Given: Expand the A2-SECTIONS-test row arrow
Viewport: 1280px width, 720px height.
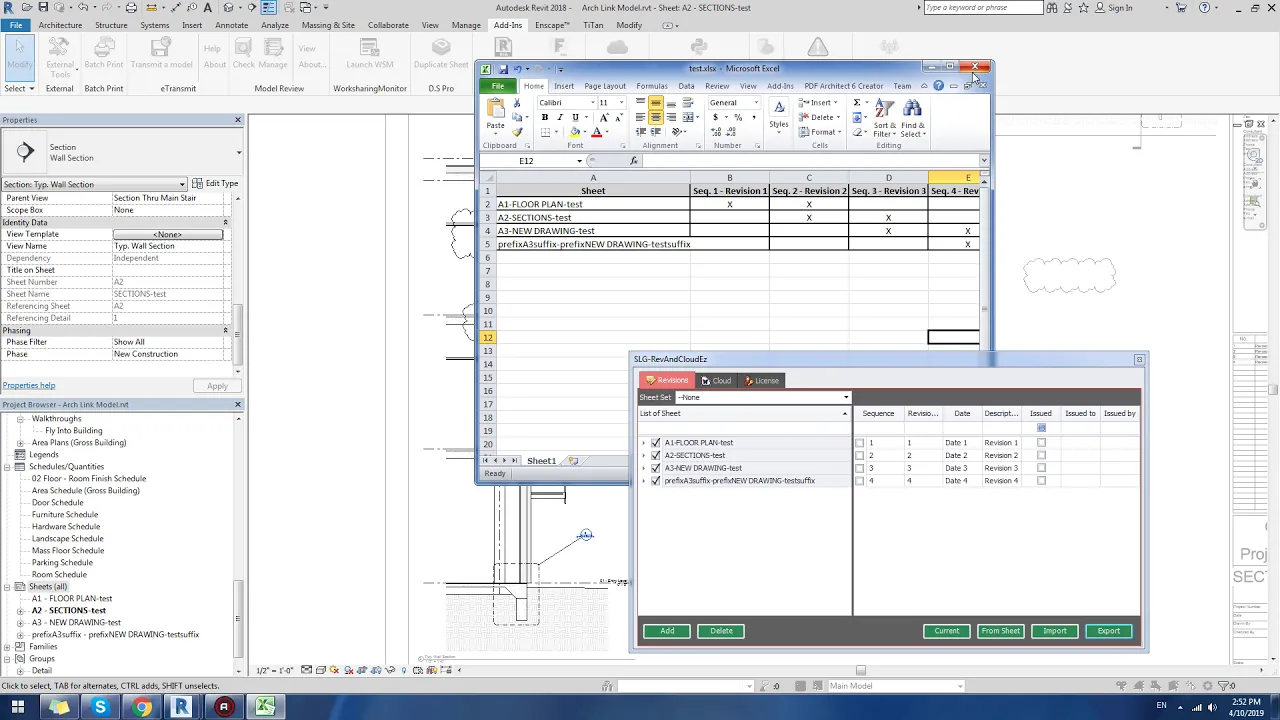Looking at the screenshot, I should pyautogui.click(x=644, y=456).
